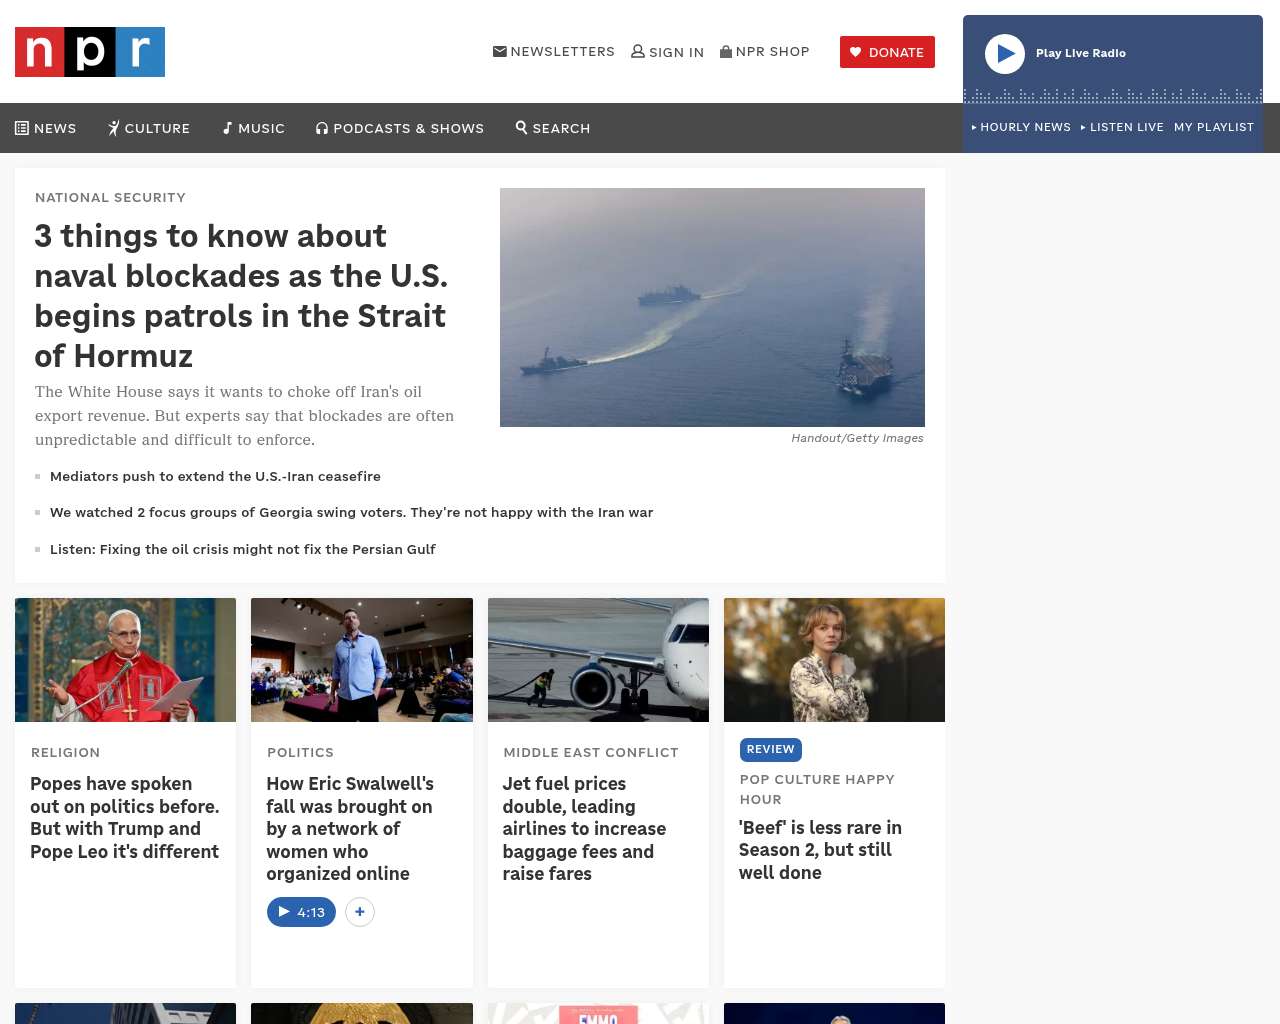Open My Playlist
This screenshot has width=1280, height=1024.
pos(1213,127)
